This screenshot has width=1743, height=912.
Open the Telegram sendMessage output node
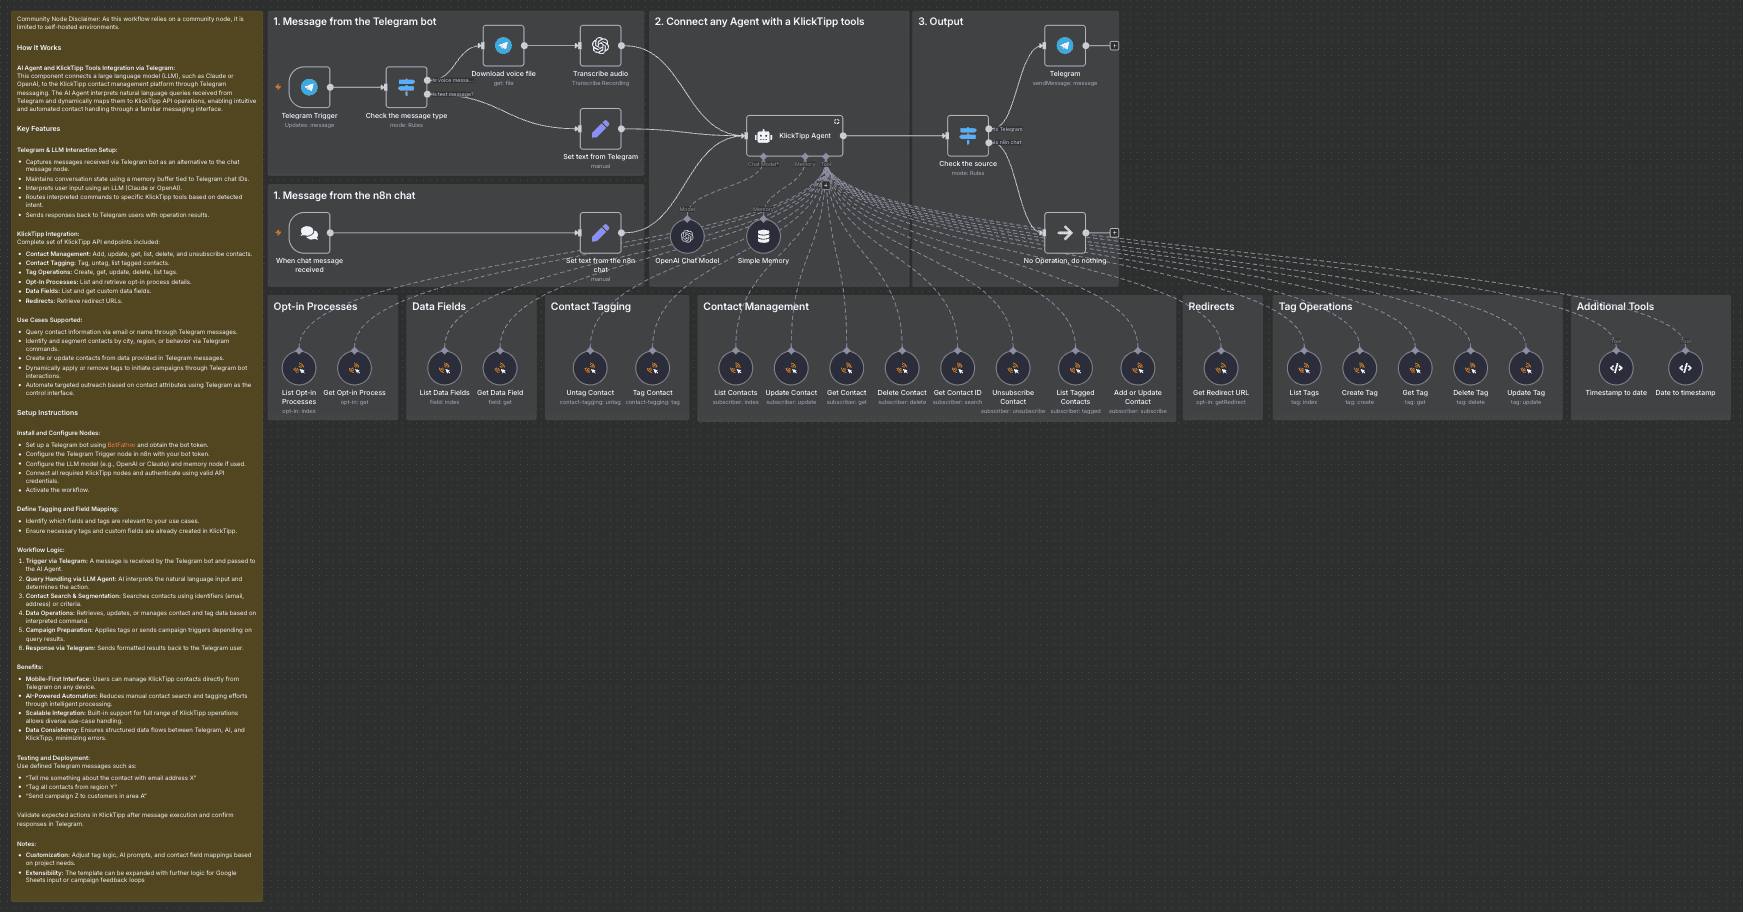point(1065,46)
